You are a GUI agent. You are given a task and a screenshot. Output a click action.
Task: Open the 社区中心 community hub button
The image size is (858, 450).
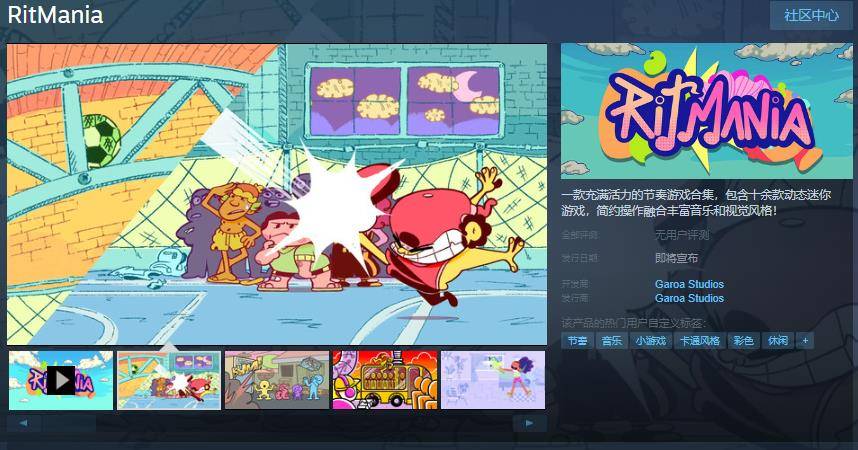[810, 15]
